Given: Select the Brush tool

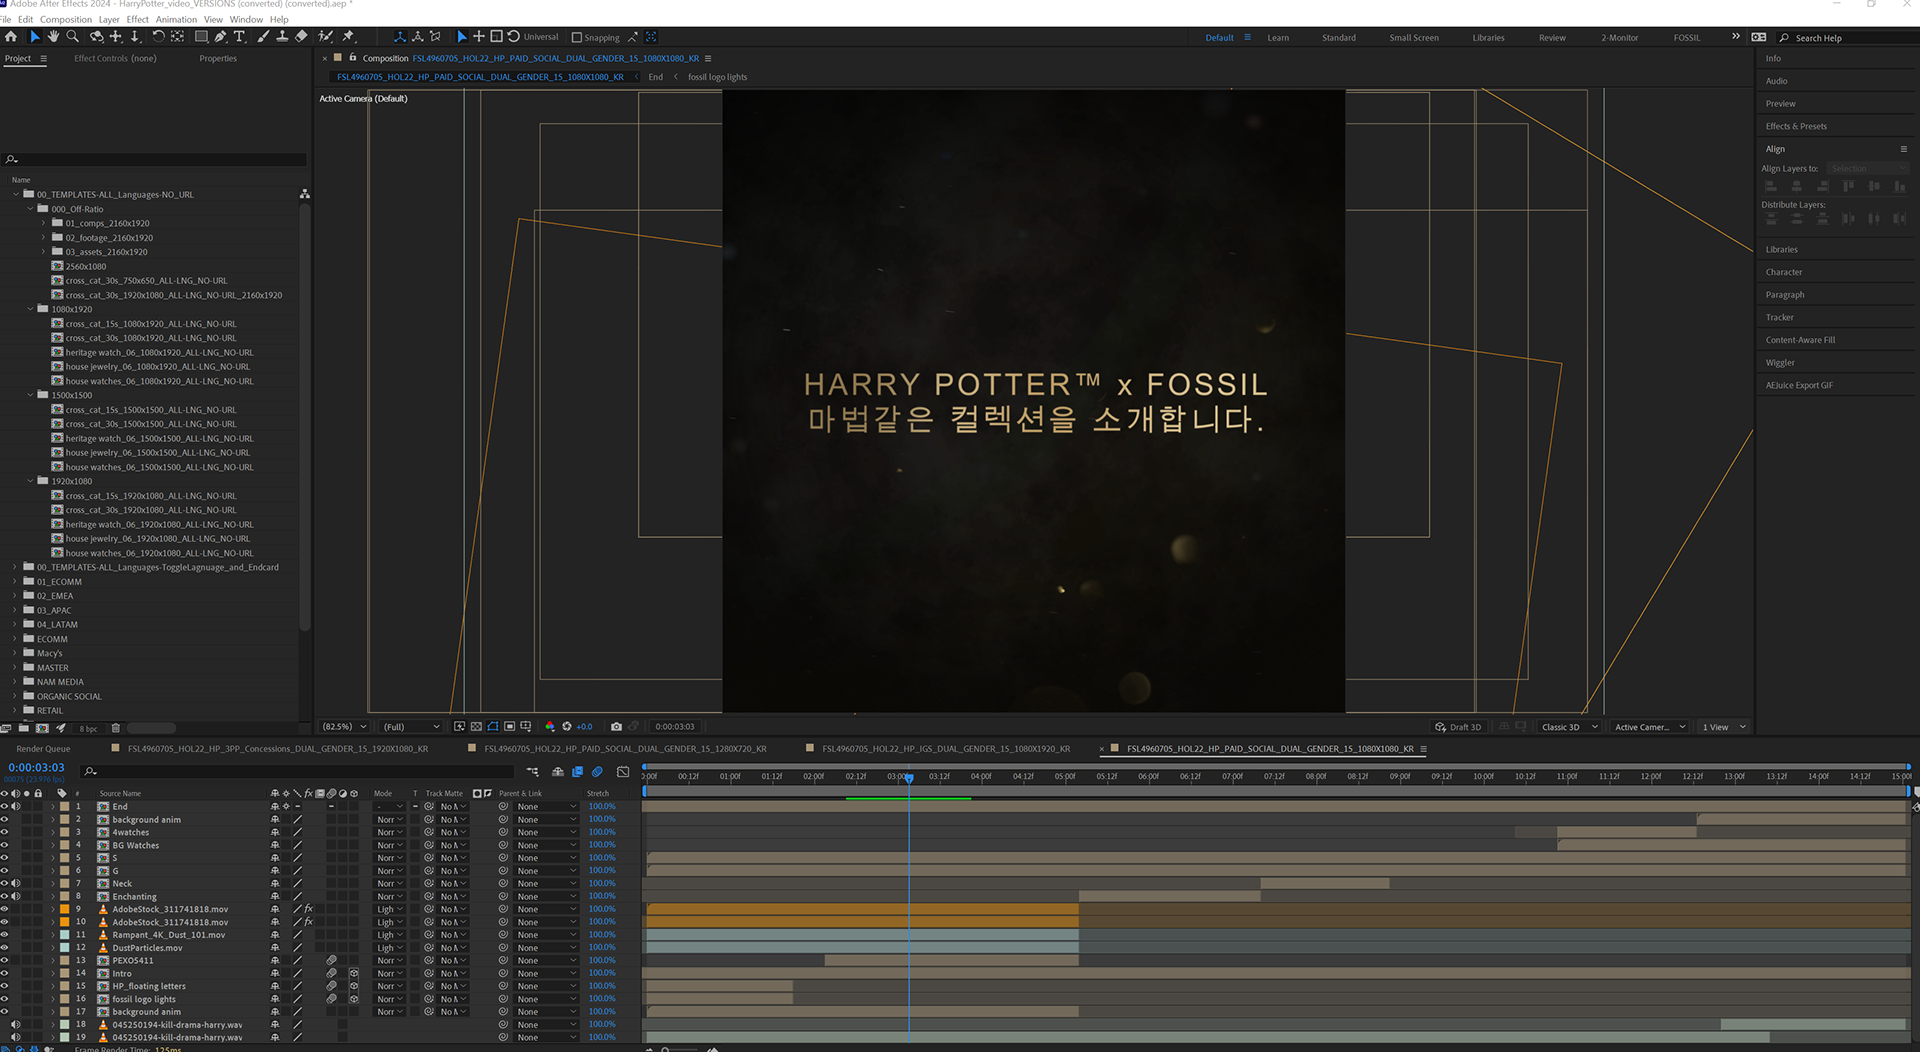Looking at the screenshot, I should [x=263, y=37].
